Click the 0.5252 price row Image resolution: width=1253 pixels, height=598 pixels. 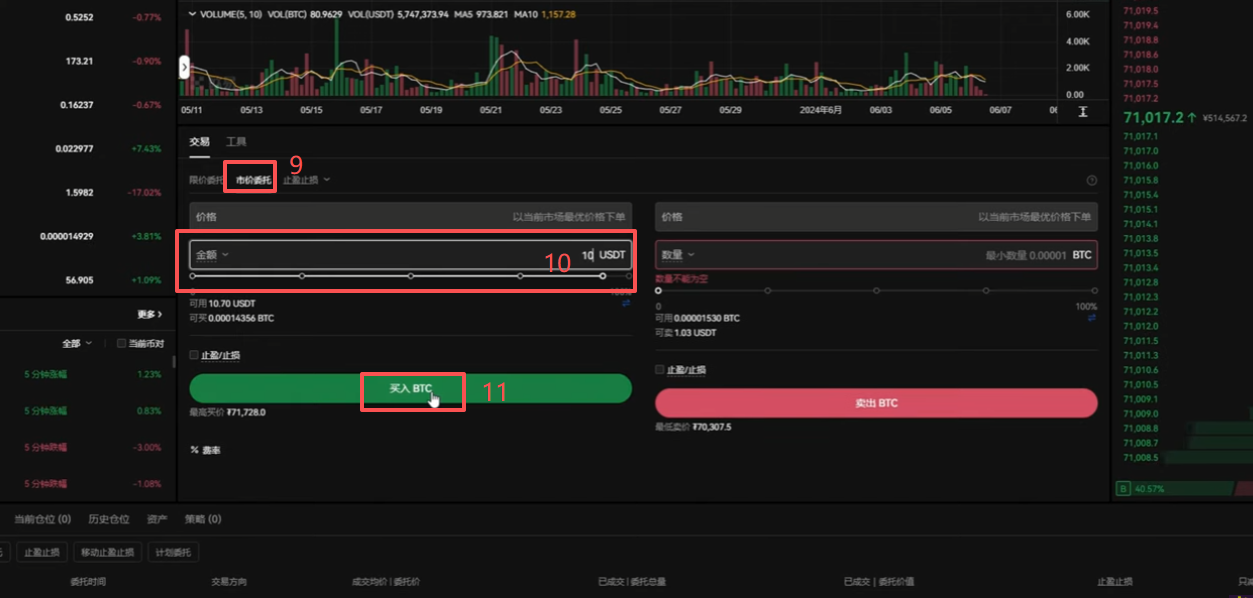pos(79,17)
